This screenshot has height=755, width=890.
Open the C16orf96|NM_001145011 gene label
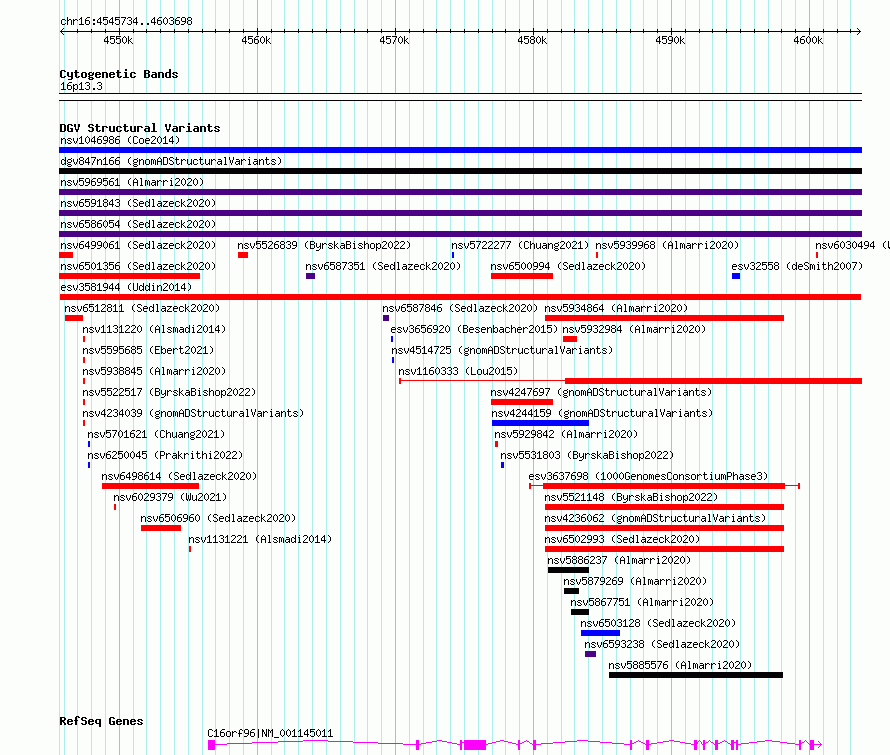[270, 733]
